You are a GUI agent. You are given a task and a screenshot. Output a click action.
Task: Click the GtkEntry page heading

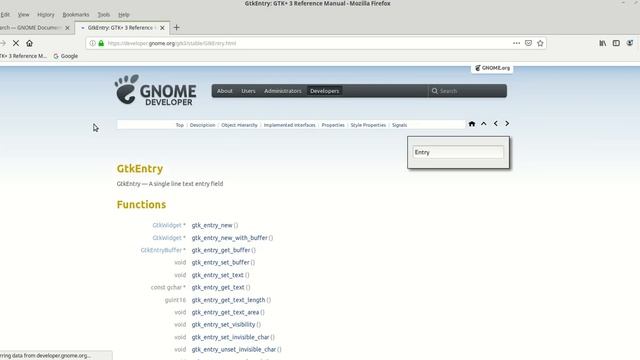click(140, 169)
